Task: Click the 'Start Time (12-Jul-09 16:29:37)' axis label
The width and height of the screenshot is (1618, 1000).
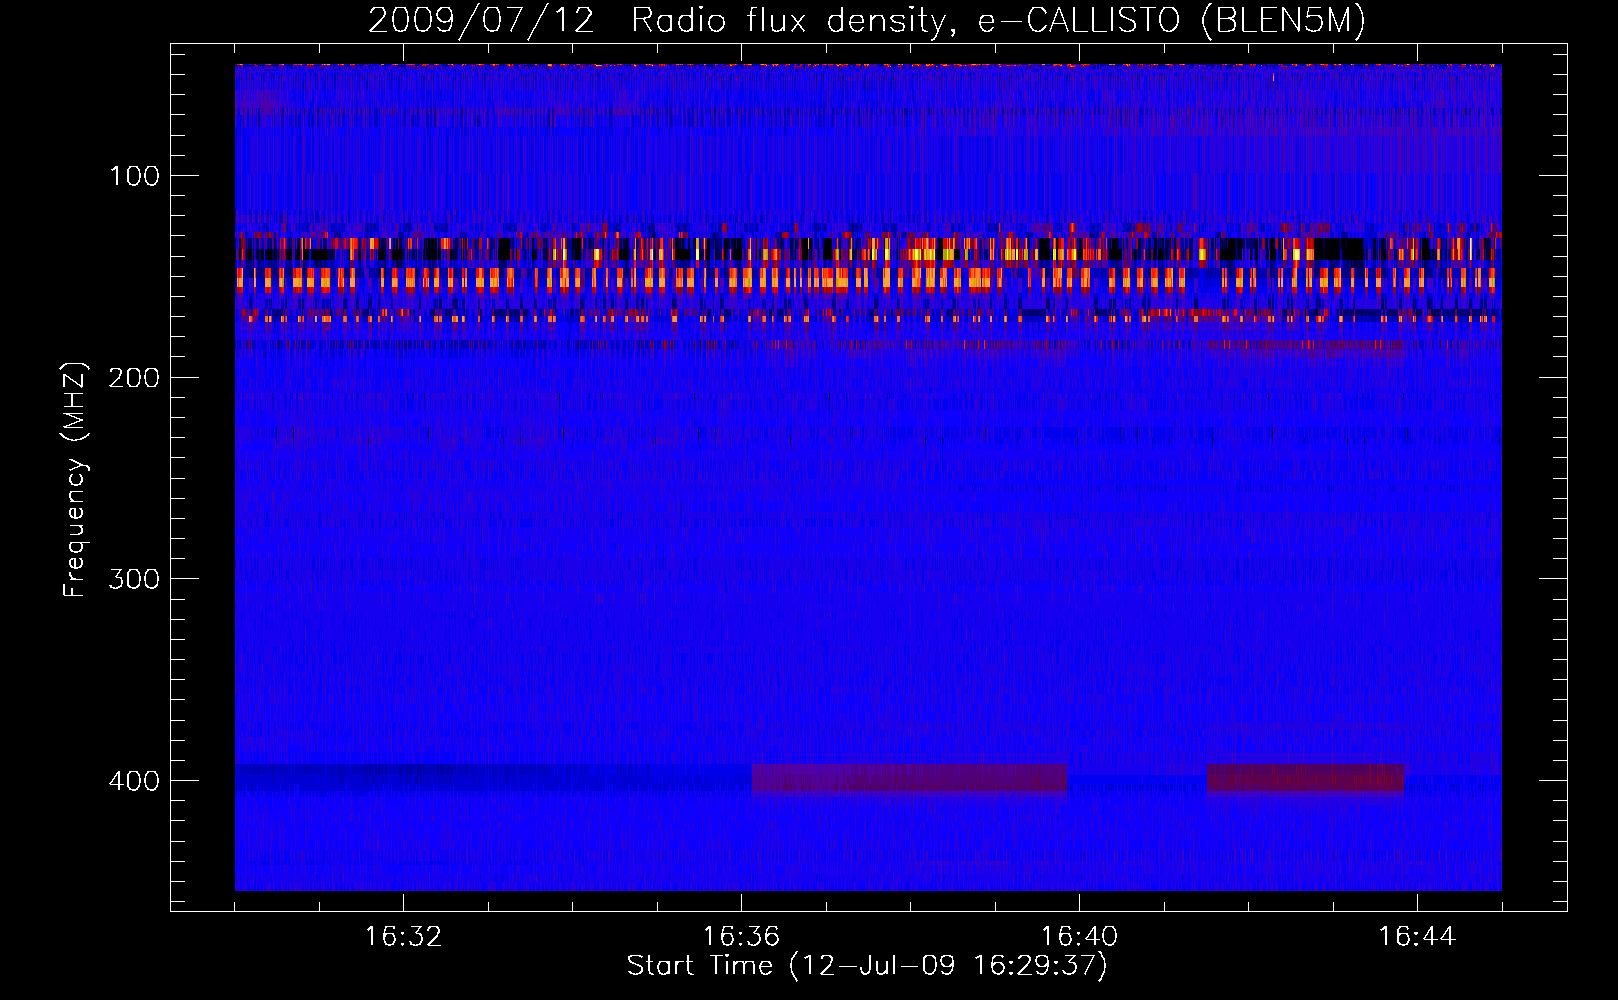Action: point(867,966)
